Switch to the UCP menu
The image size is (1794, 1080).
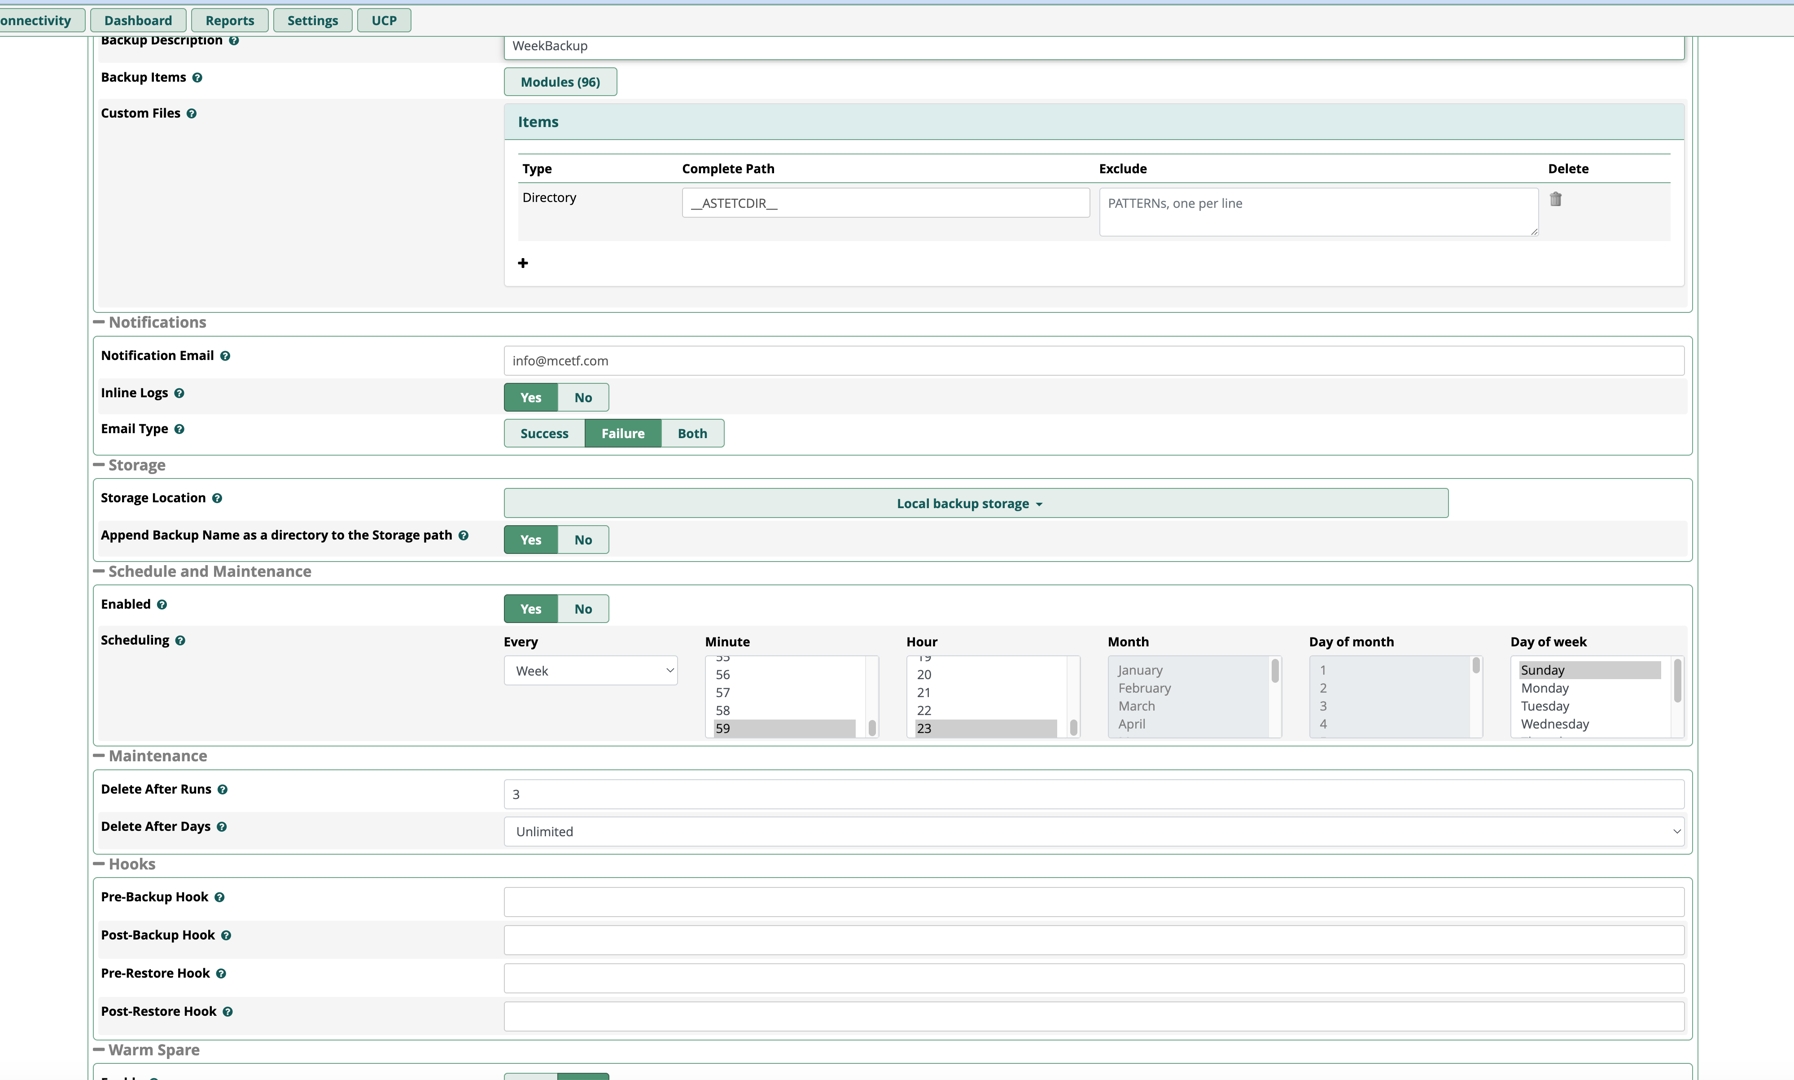384,20
